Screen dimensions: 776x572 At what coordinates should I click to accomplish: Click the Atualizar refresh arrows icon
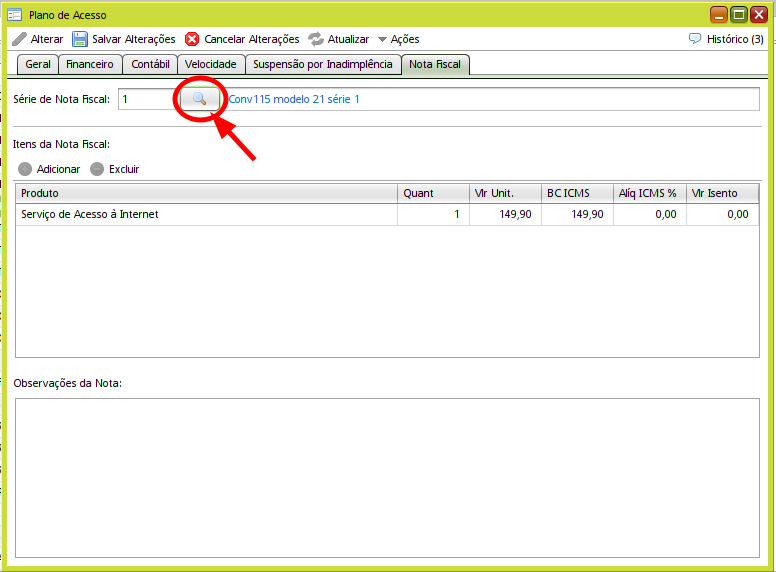pos(316,39)
